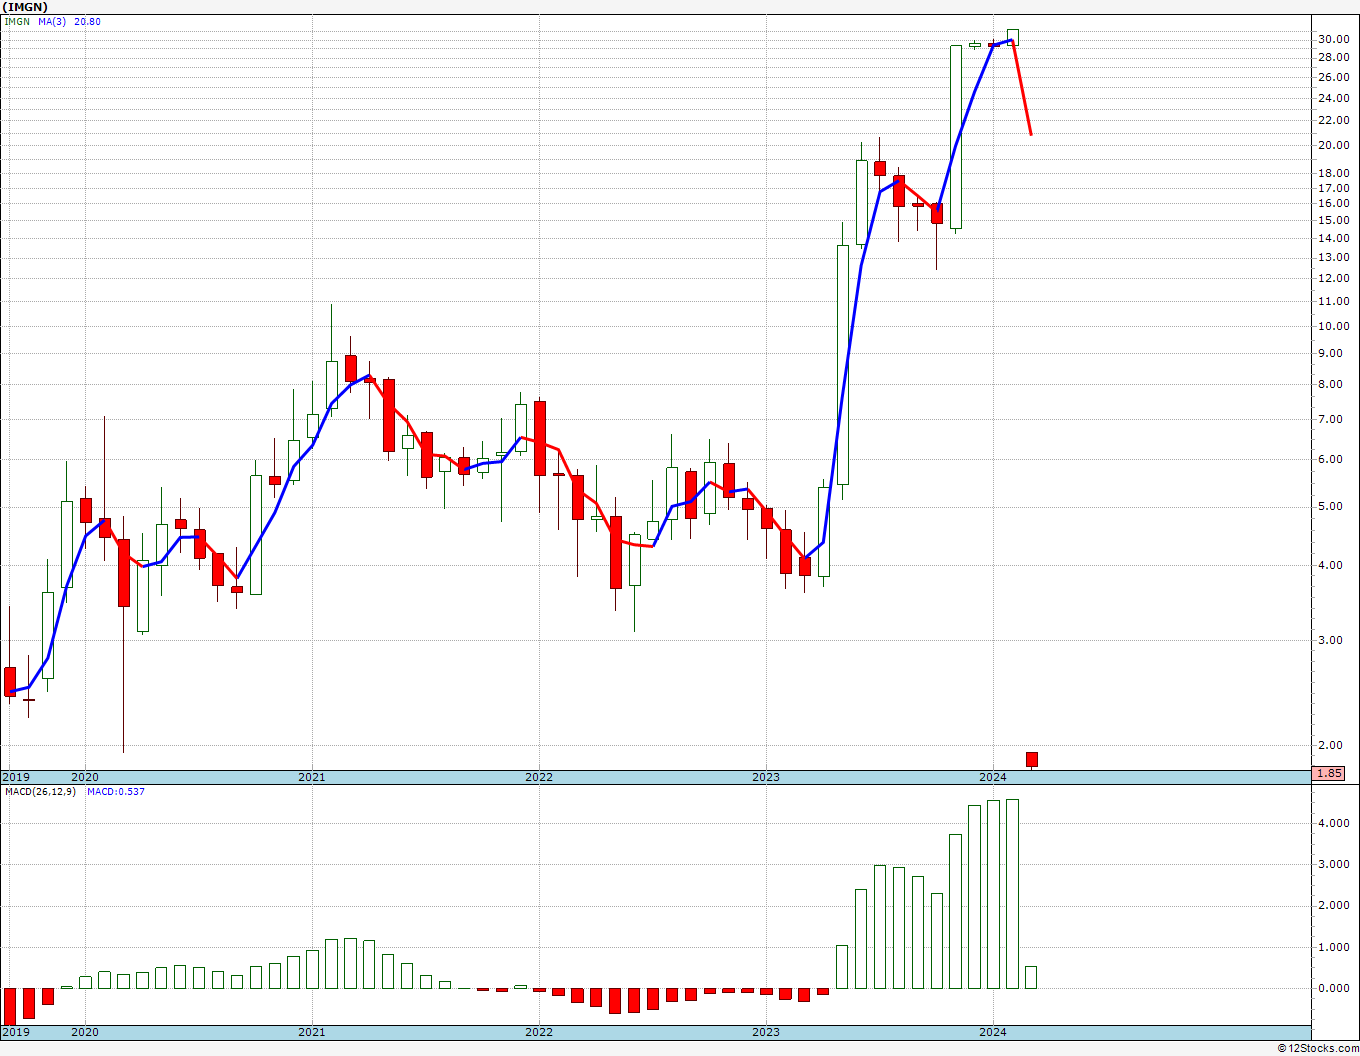Click 2021 on the MACD panel time axis
Screen dimensions: 1360x1056
click(x=312, y=1032)
